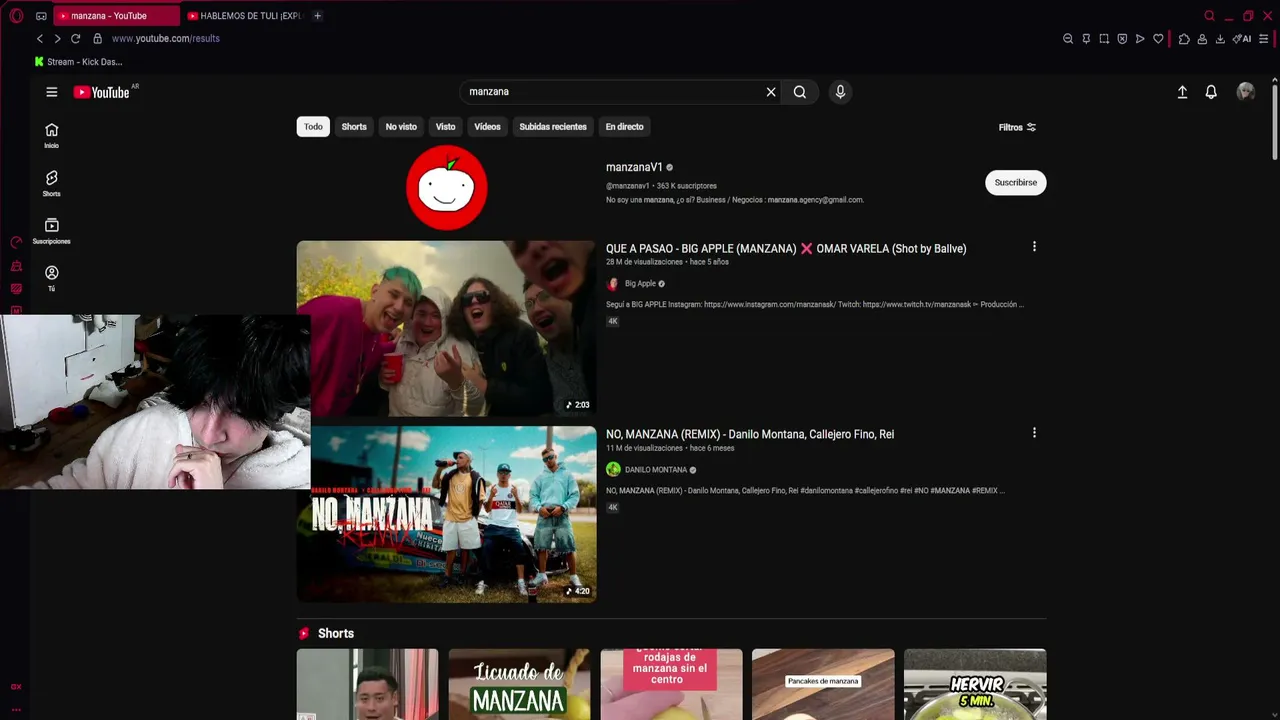Open the Opera GX main menu logo

(x=16, y=16)
